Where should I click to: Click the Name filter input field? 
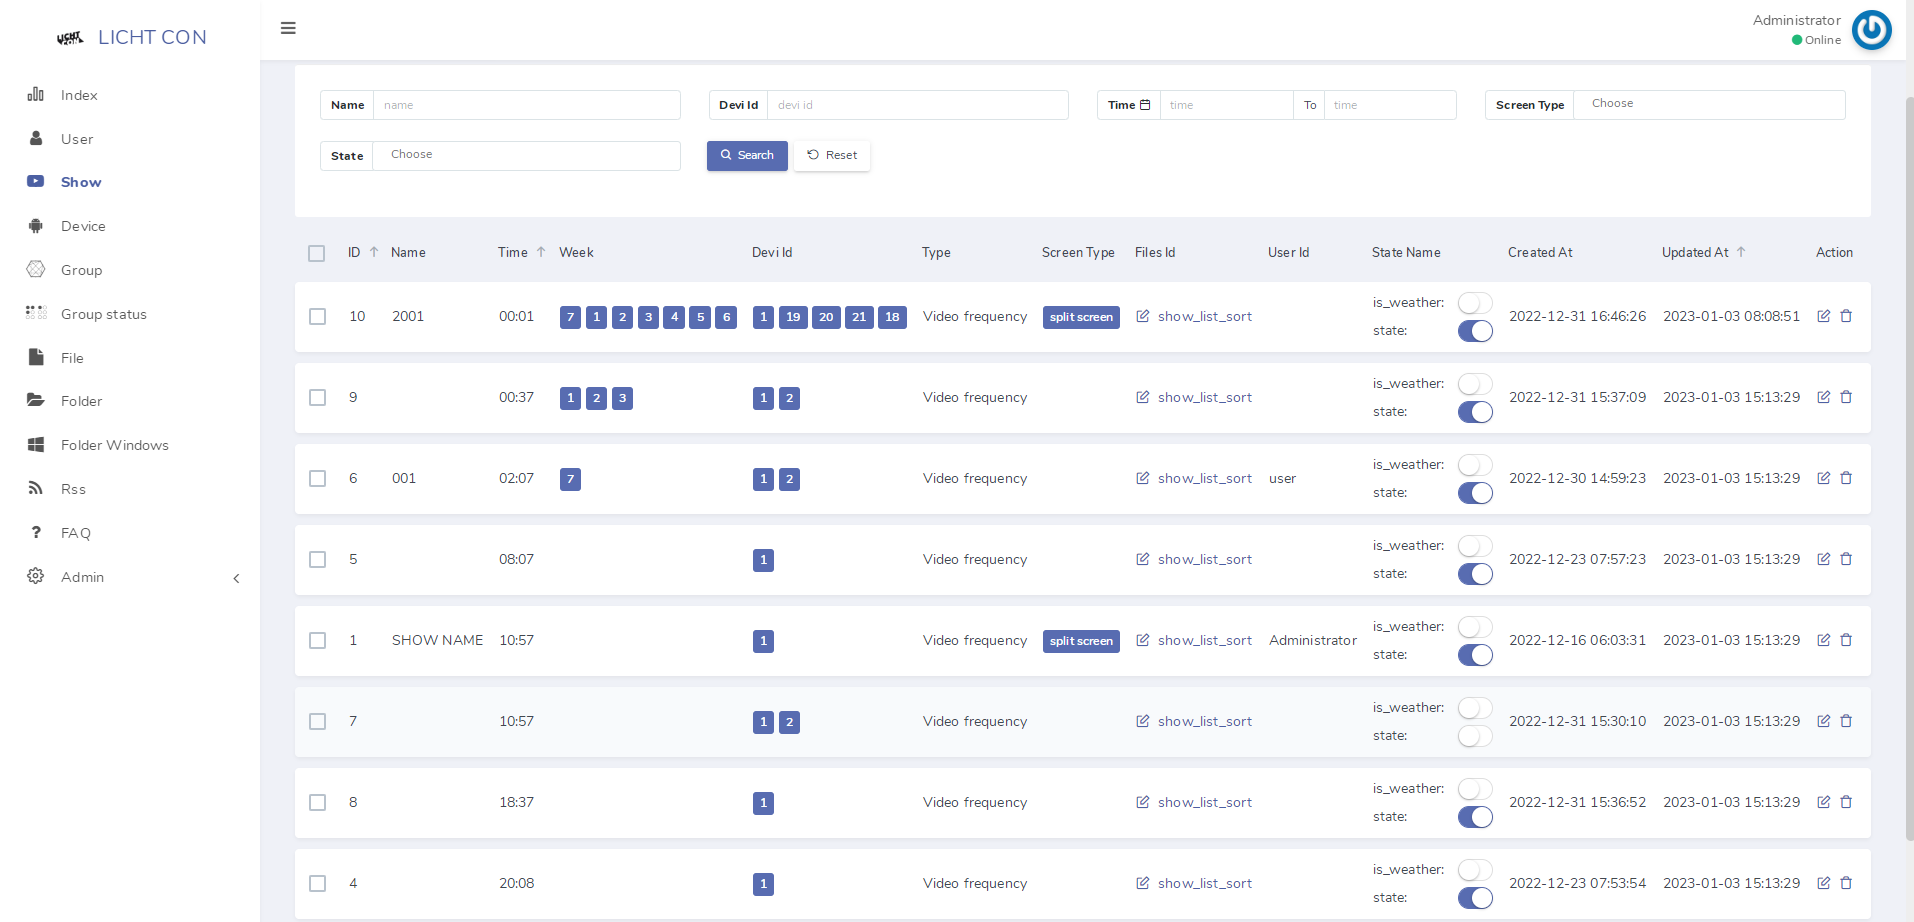527,105
